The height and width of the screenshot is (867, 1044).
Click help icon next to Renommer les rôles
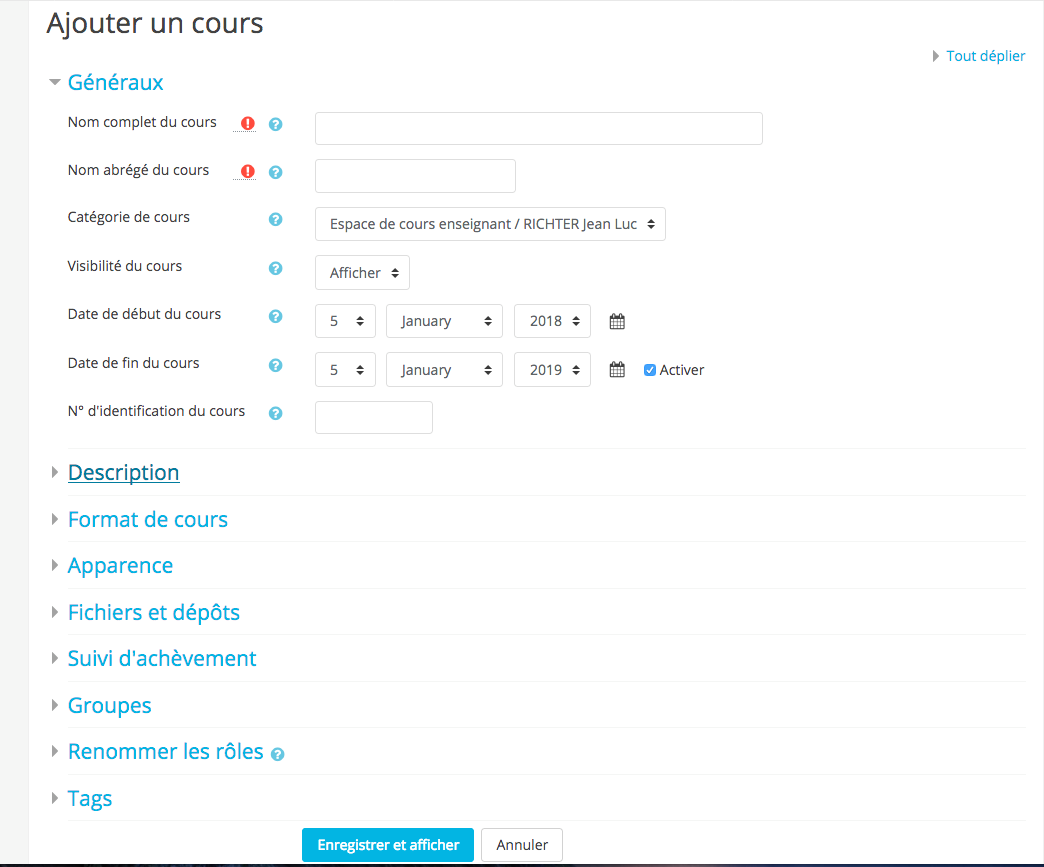click(x=278, y=754)
